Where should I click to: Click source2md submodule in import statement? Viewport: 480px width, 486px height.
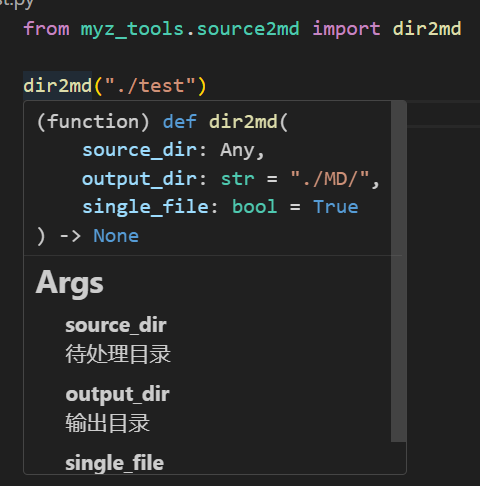248,29
